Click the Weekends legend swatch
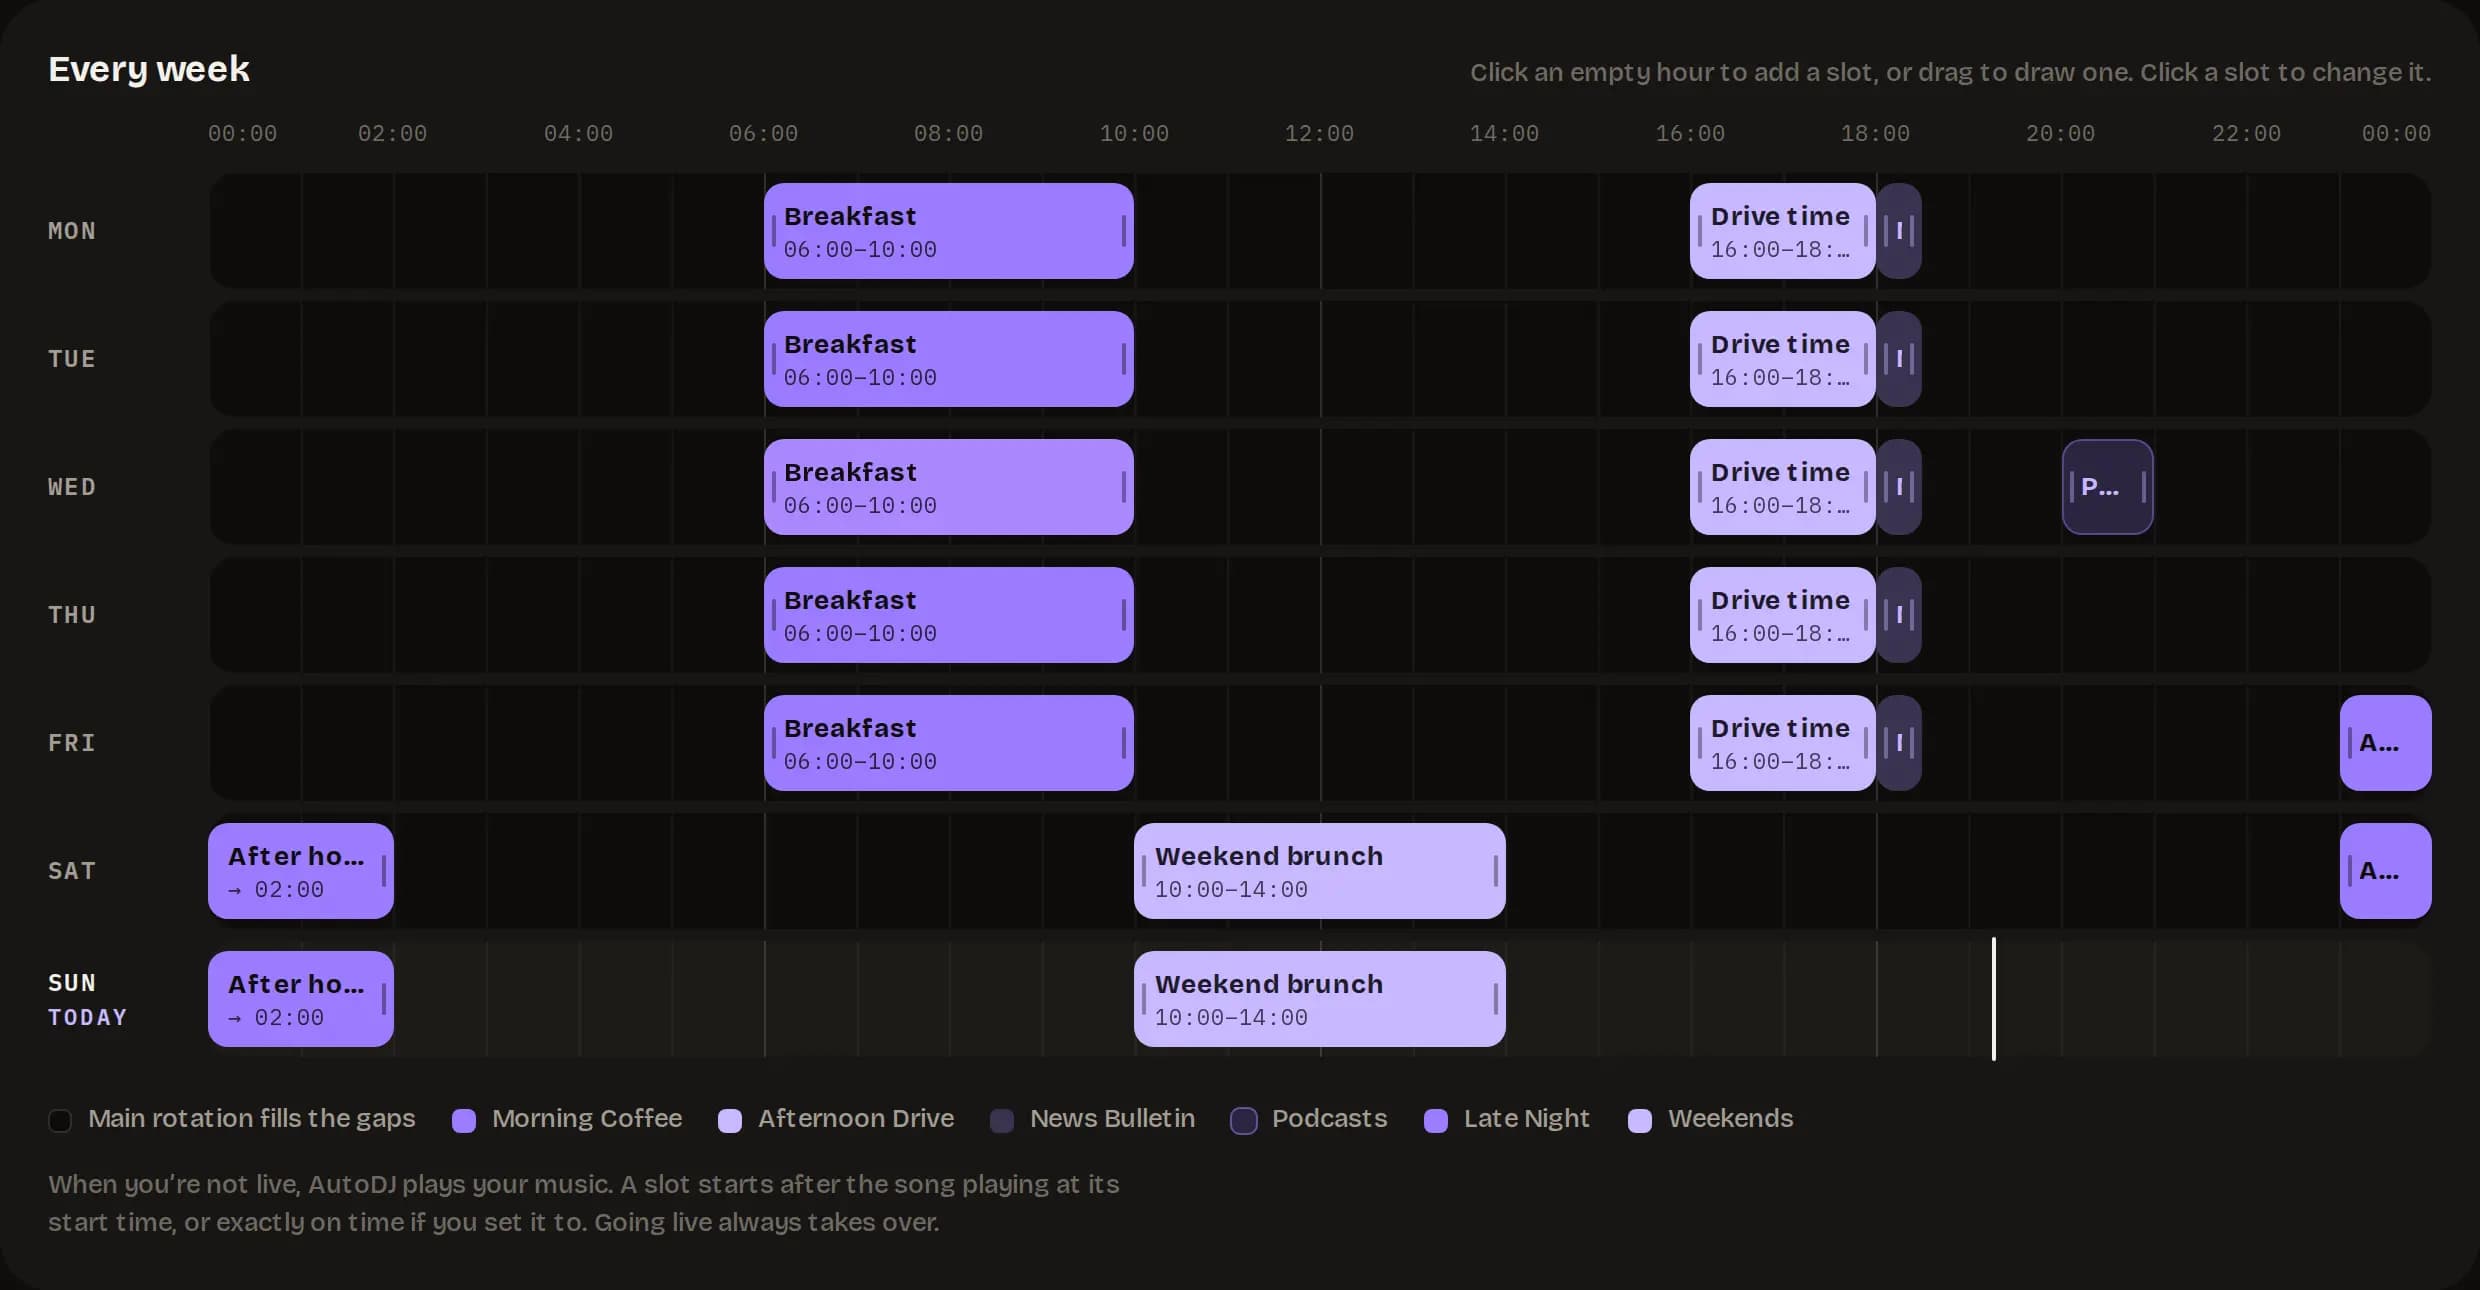Image resolution: width=2480 pixels, height=1290 pixels. click(x=1640, y=1120)
